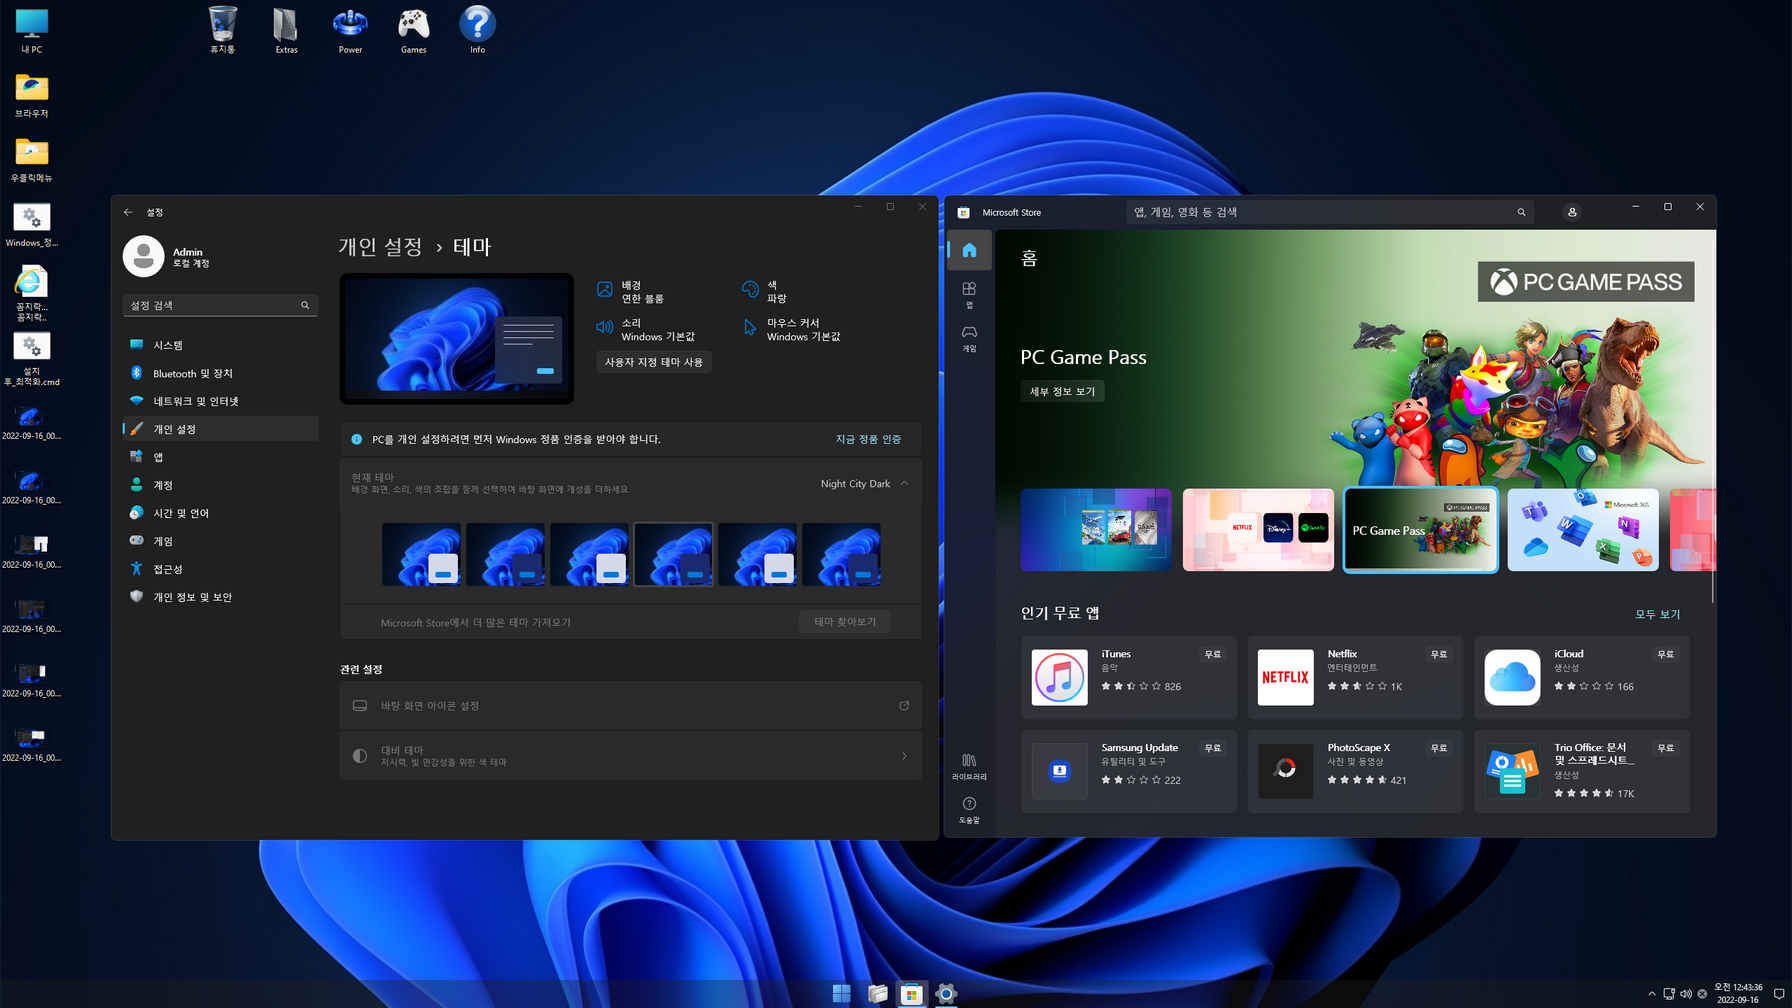1792x1008 pixels.
Task: Click the PC Game Pass carousel thumbnail
Action: tap(1420, 530)
